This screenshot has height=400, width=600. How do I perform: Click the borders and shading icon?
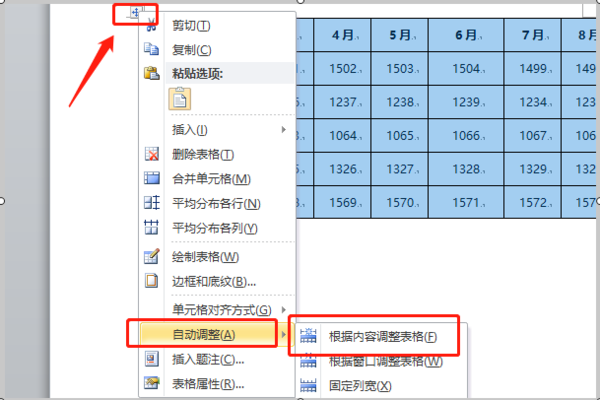click(x=152, y=281)
